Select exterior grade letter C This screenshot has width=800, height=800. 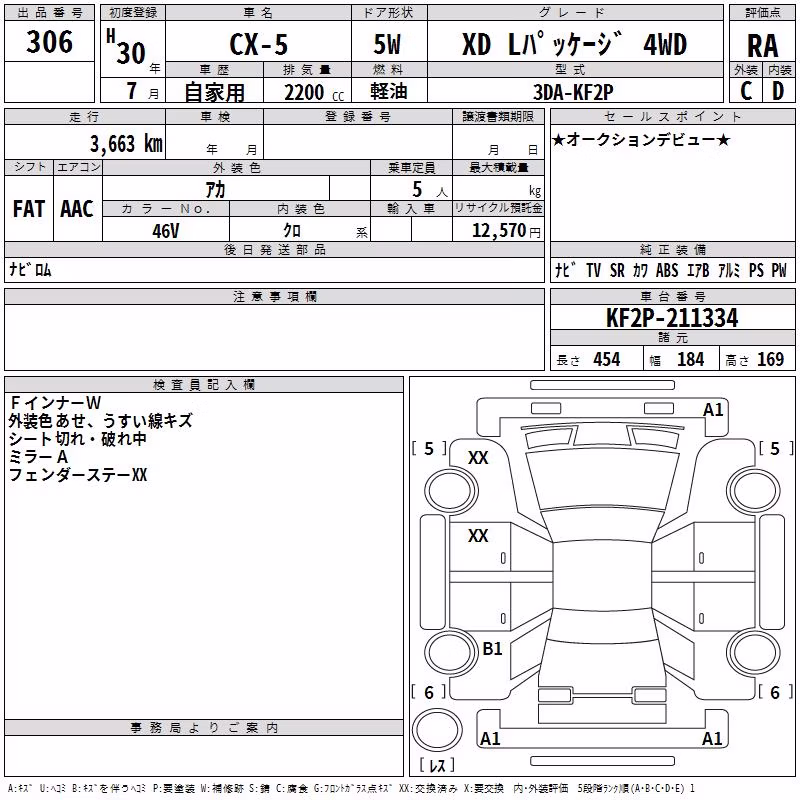coord(746,91)
